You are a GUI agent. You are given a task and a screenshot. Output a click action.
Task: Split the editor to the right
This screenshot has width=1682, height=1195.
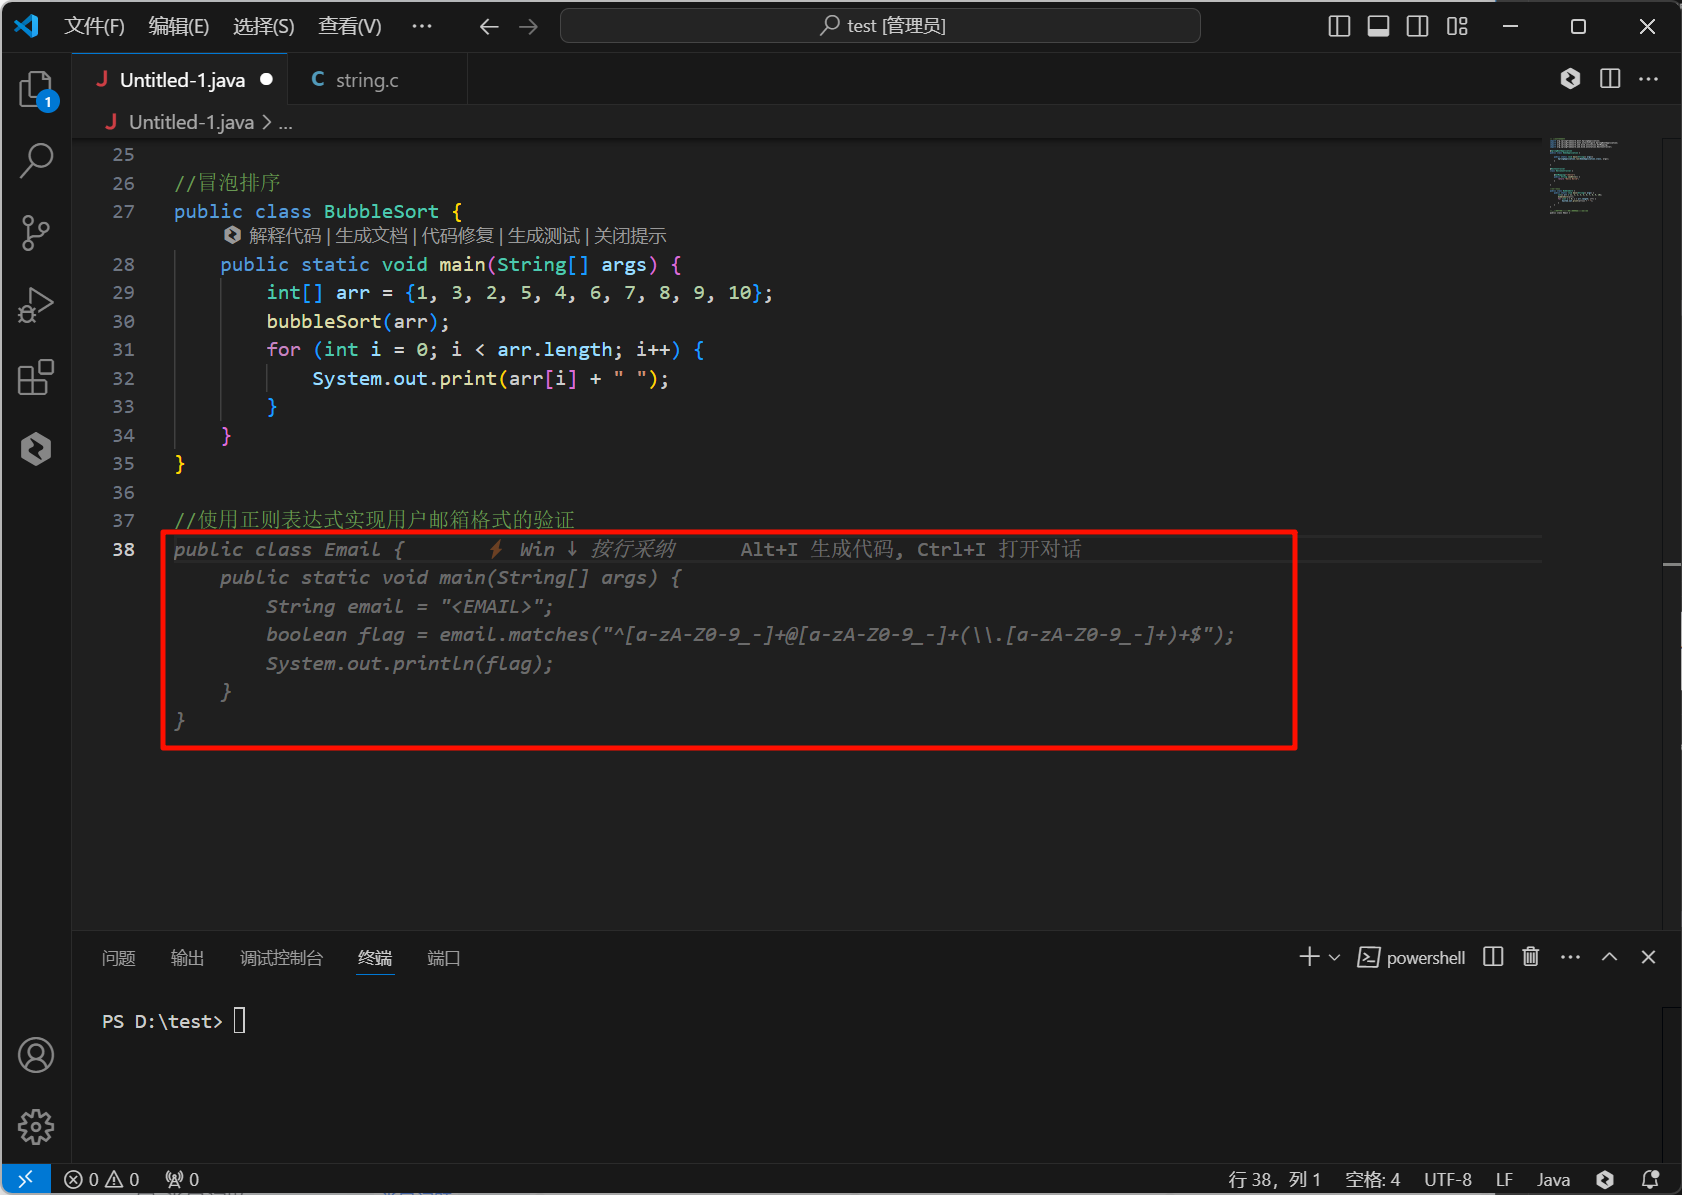[x=1610, y=79]
